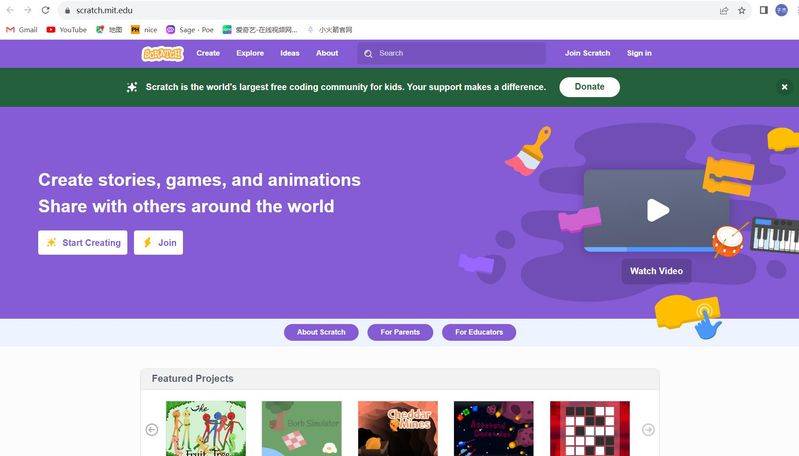Screen dimensions: 799x456
Task: Open the red checkered project thumbnail
Action: [x=590, y=428]
